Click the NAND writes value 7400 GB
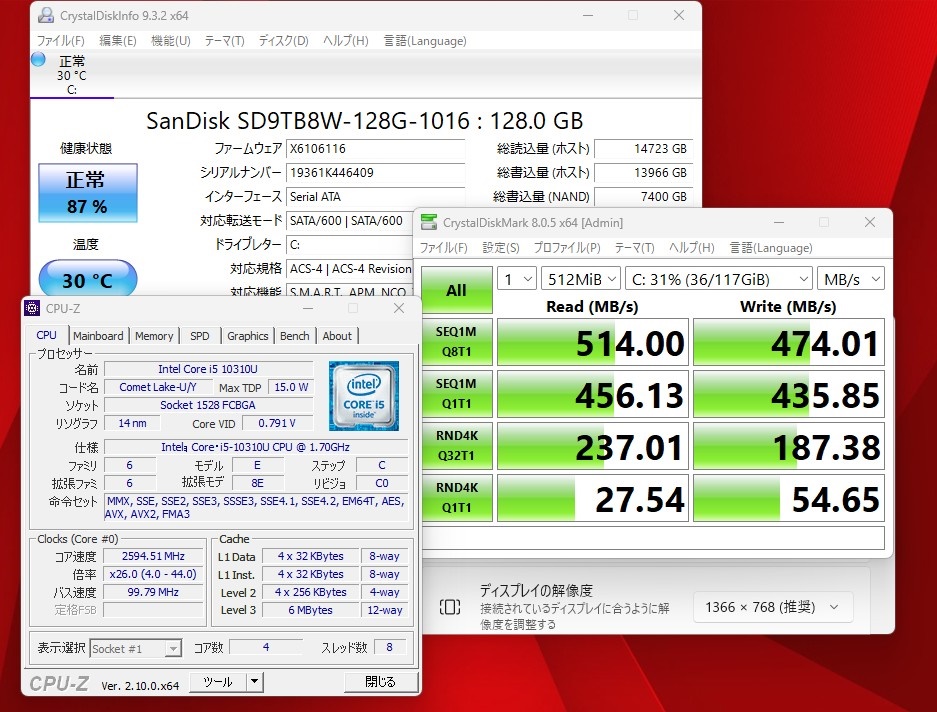Viewport: 937px width, 712px height. click(x=644, y=197)
